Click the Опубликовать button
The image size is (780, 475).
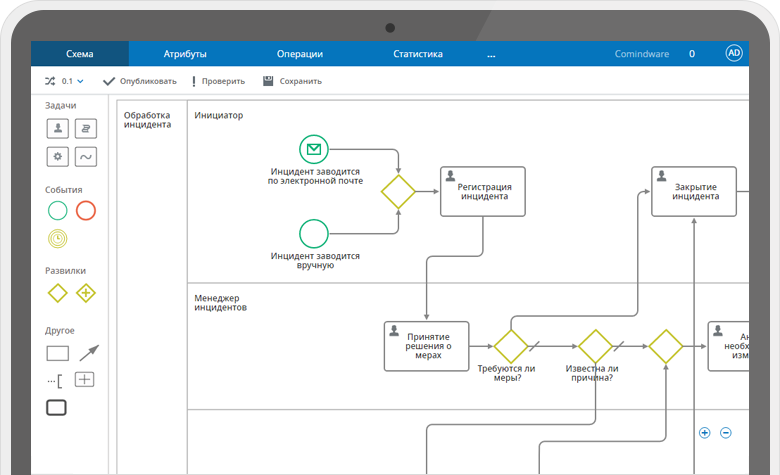[x=140, y=81]
